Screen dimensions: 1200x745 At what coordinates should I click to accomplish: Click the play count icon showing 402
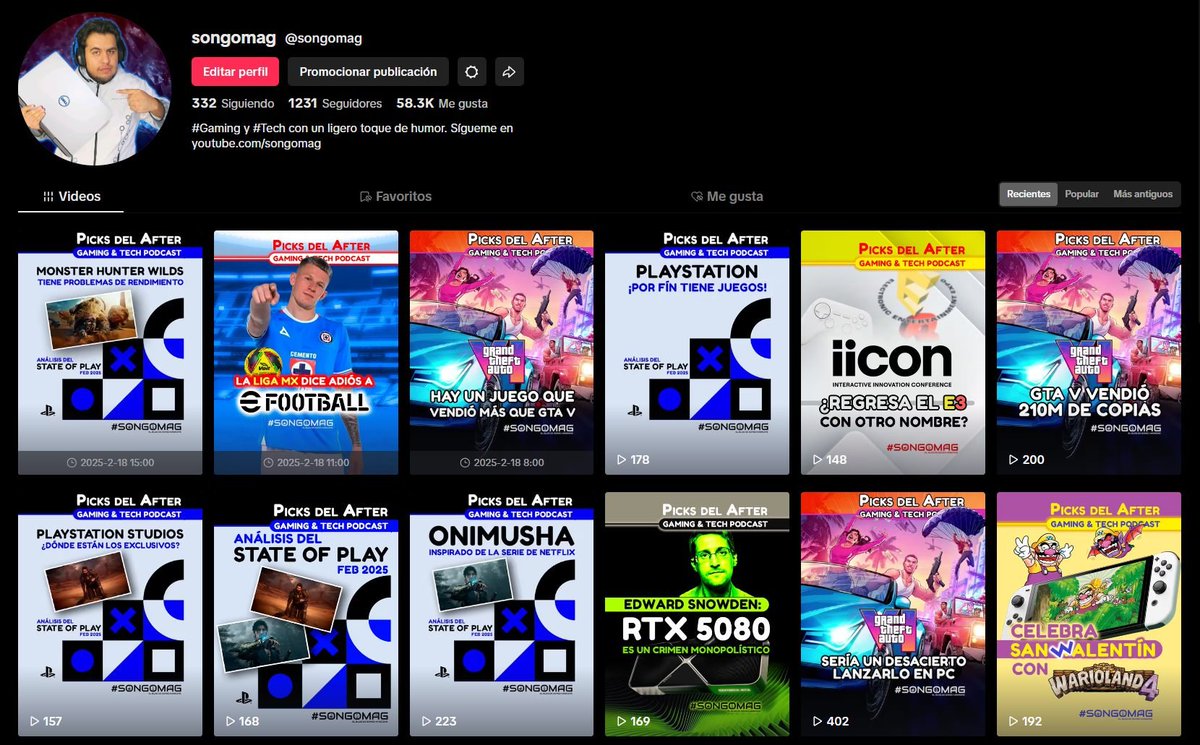pos(817,721)
